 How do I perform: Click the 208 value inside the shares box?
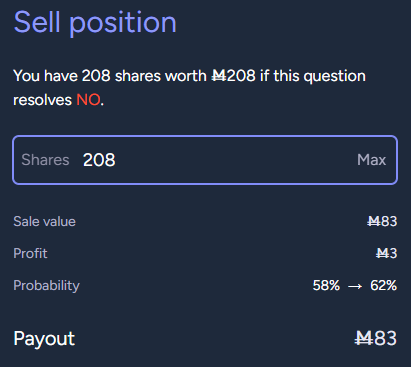pos(99,160)
